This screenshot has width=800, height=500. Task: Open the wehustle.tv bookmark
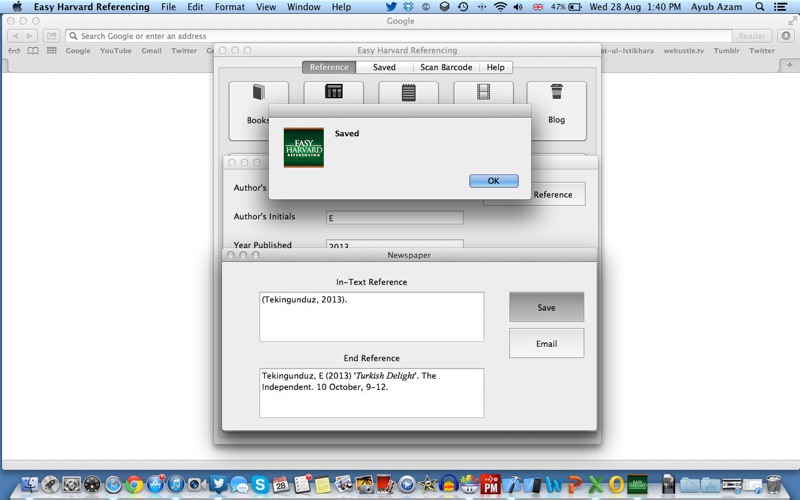tap(683, 51)
